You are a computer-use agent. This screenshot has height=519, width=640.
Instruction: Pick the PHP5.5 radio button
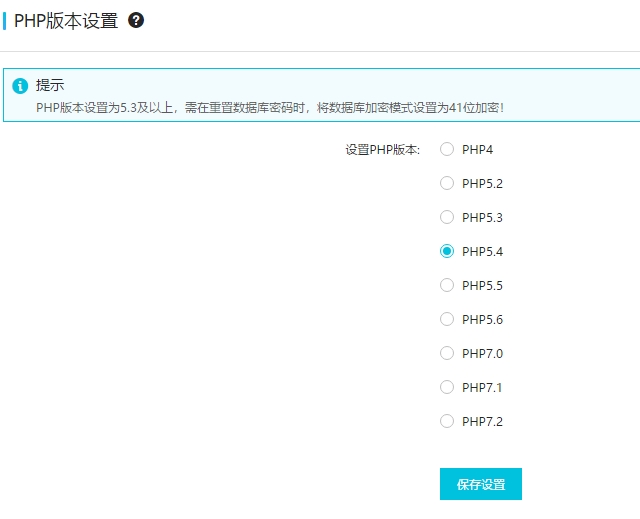[x=447, y=285]
